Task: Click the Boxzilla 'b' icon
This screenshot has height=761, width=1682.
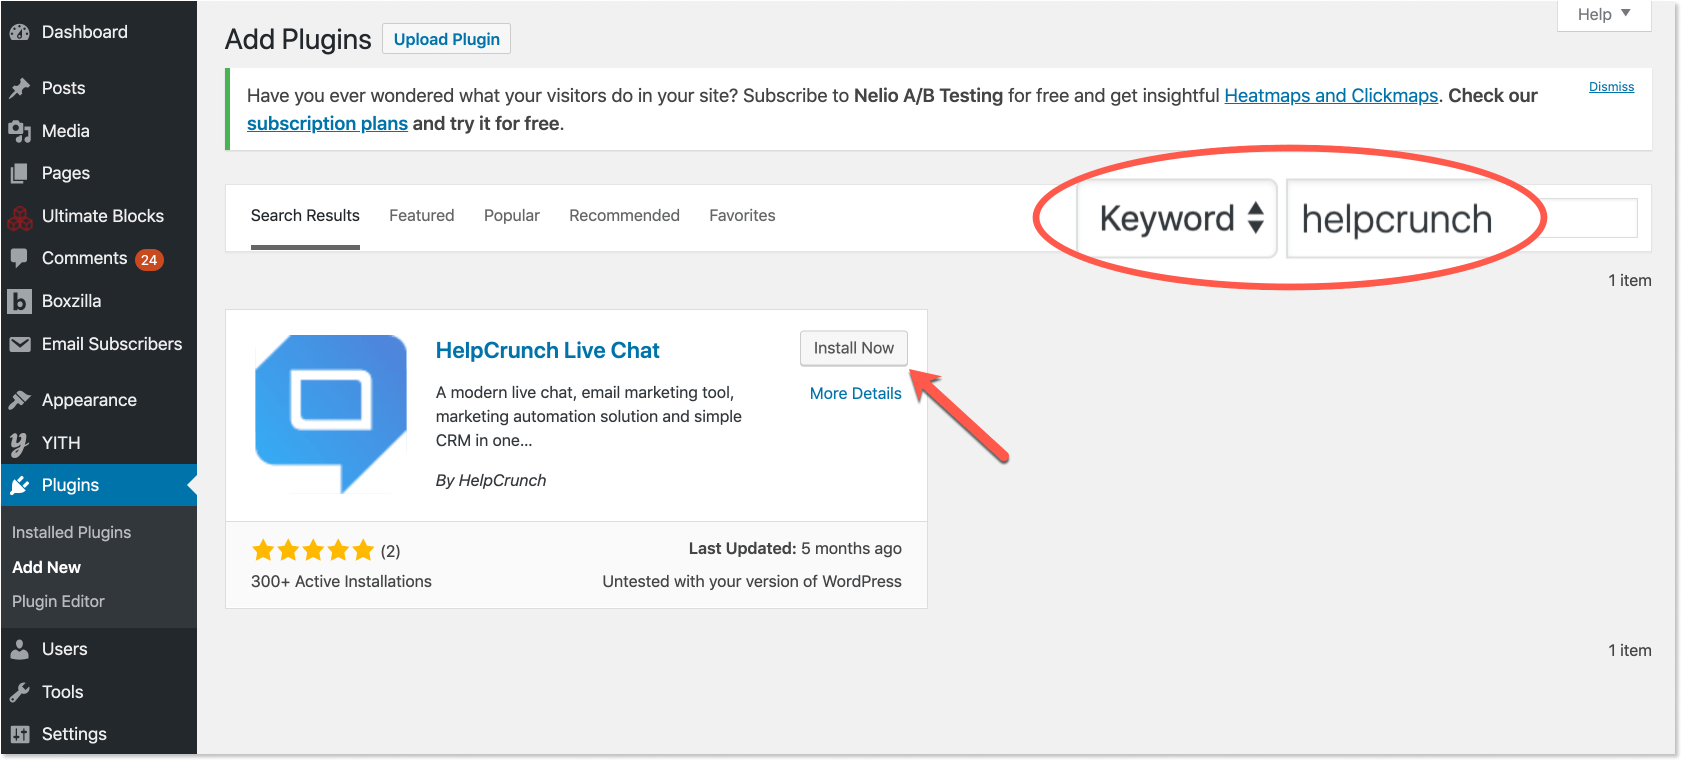Action: tap(20, 301)
